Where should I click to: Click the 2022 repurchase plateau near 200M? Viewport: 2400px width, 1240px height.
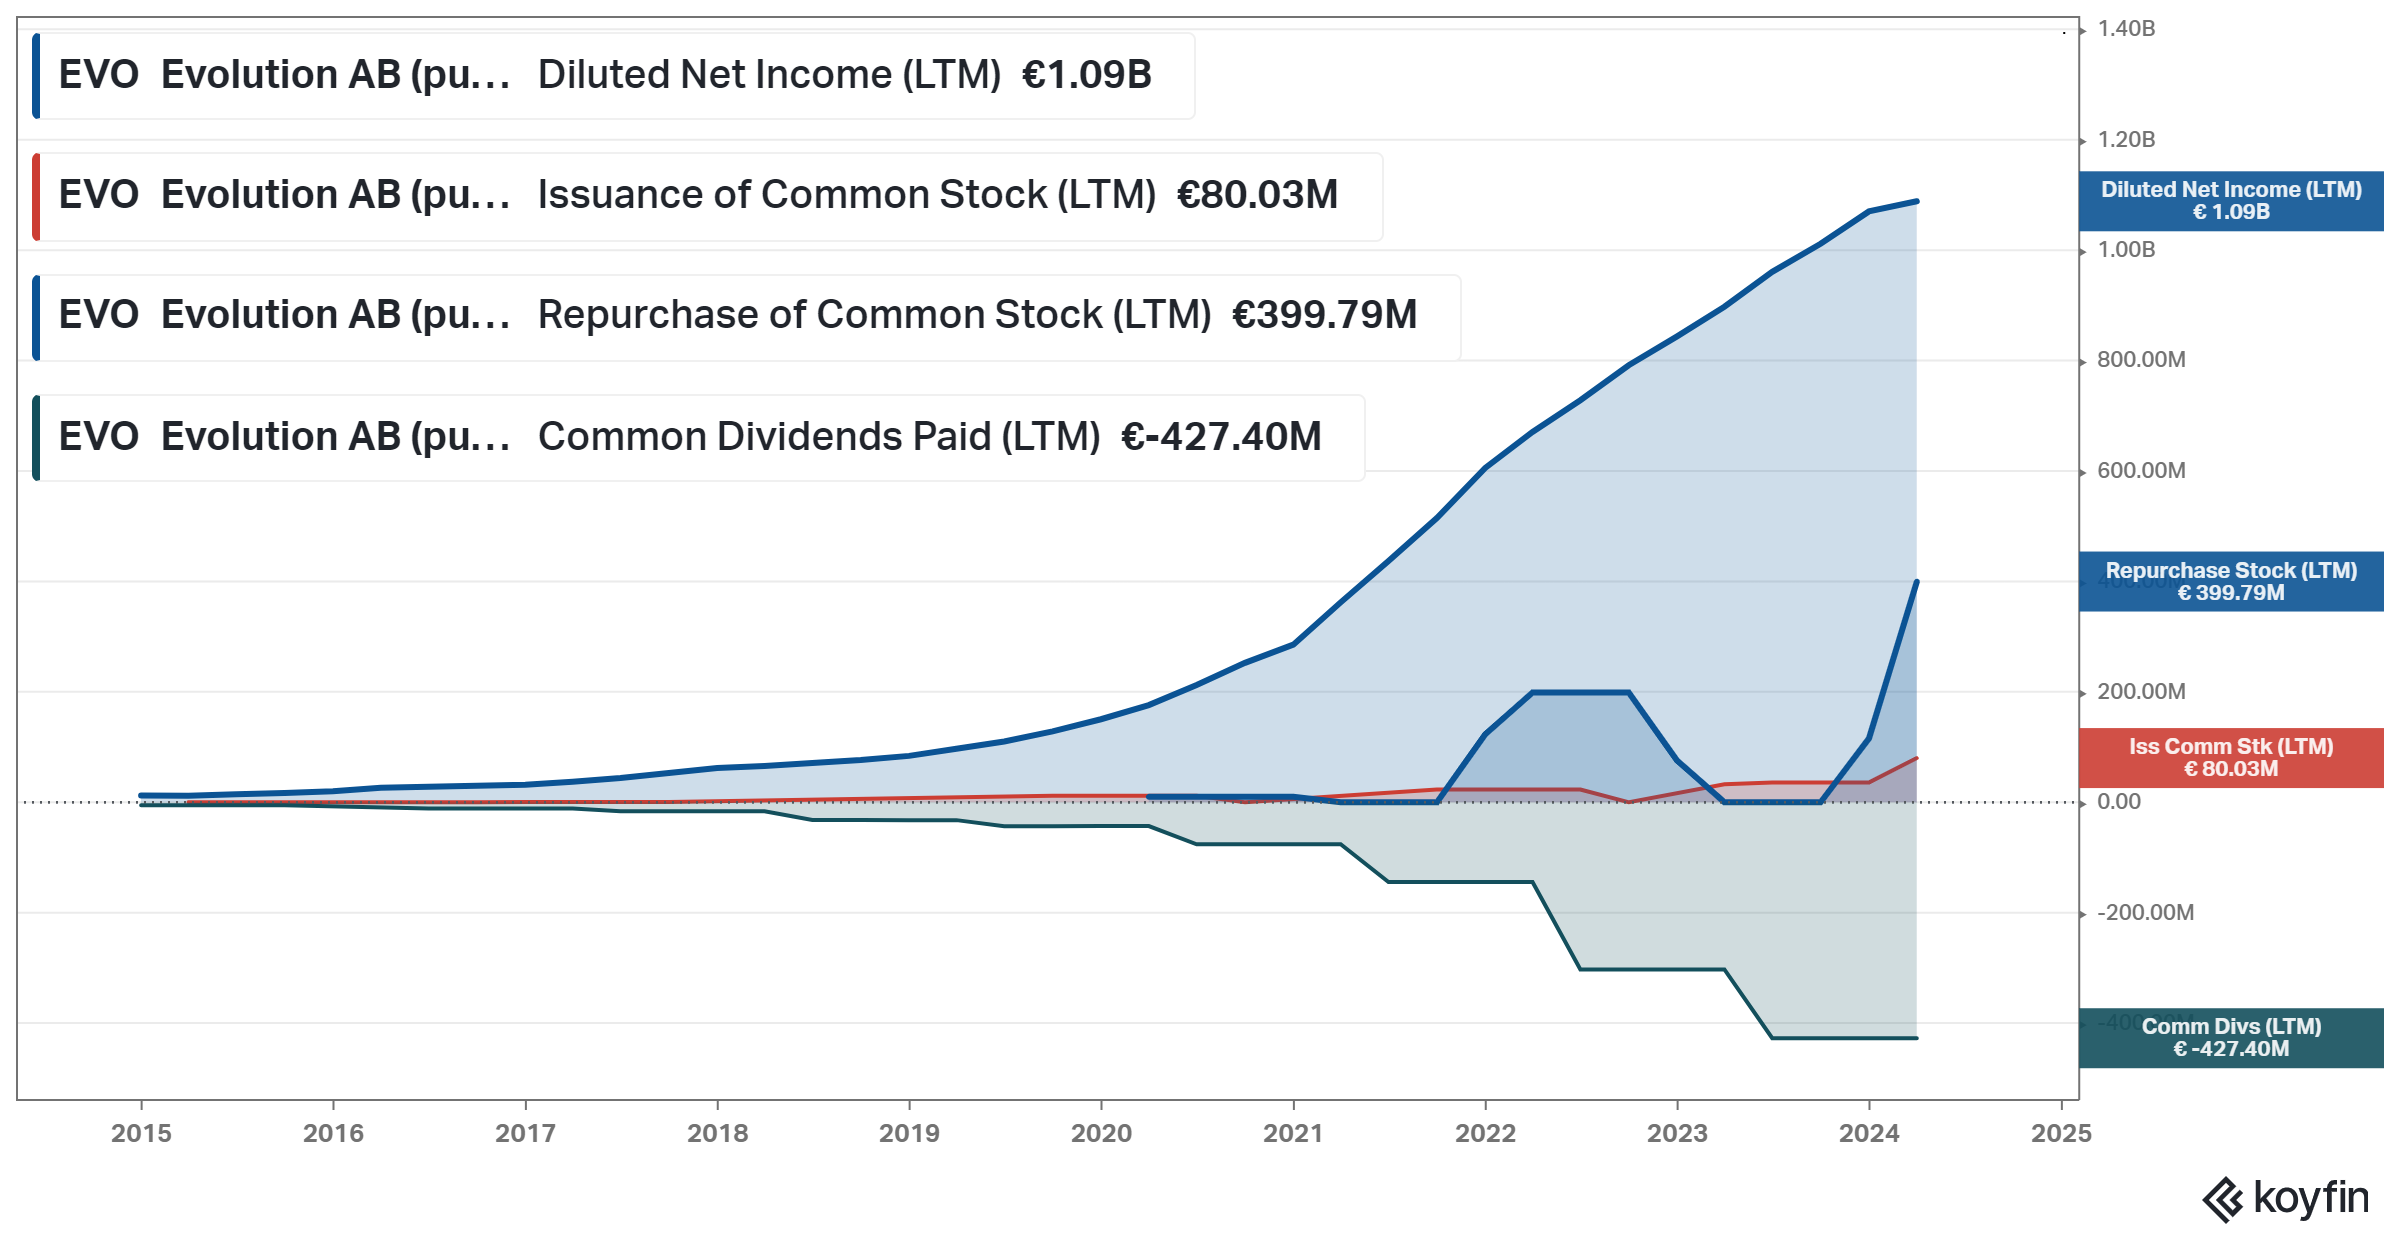coord(1581,692)
